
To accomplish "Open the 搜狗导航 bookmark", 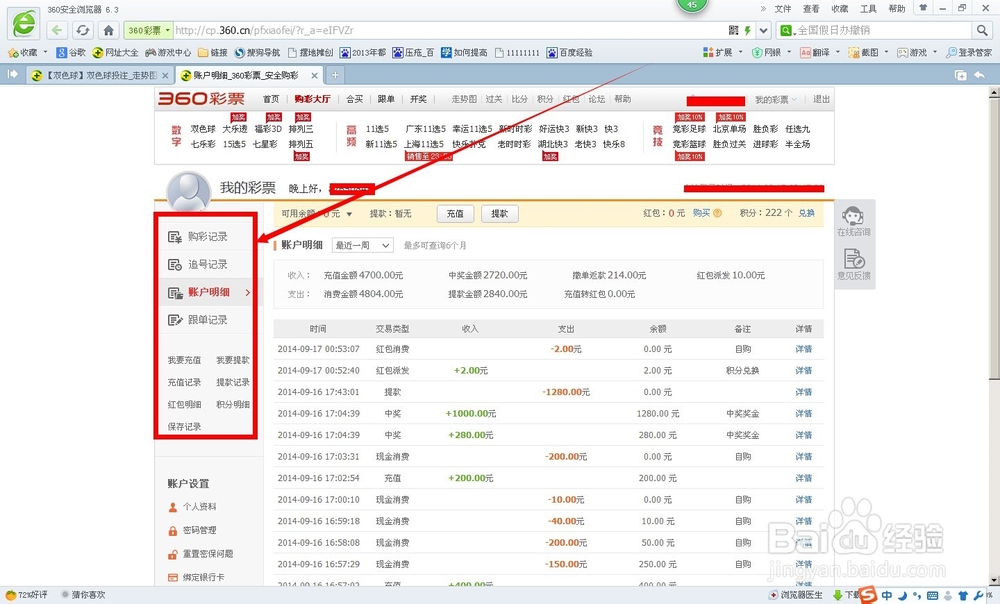I will click(257, 52).
